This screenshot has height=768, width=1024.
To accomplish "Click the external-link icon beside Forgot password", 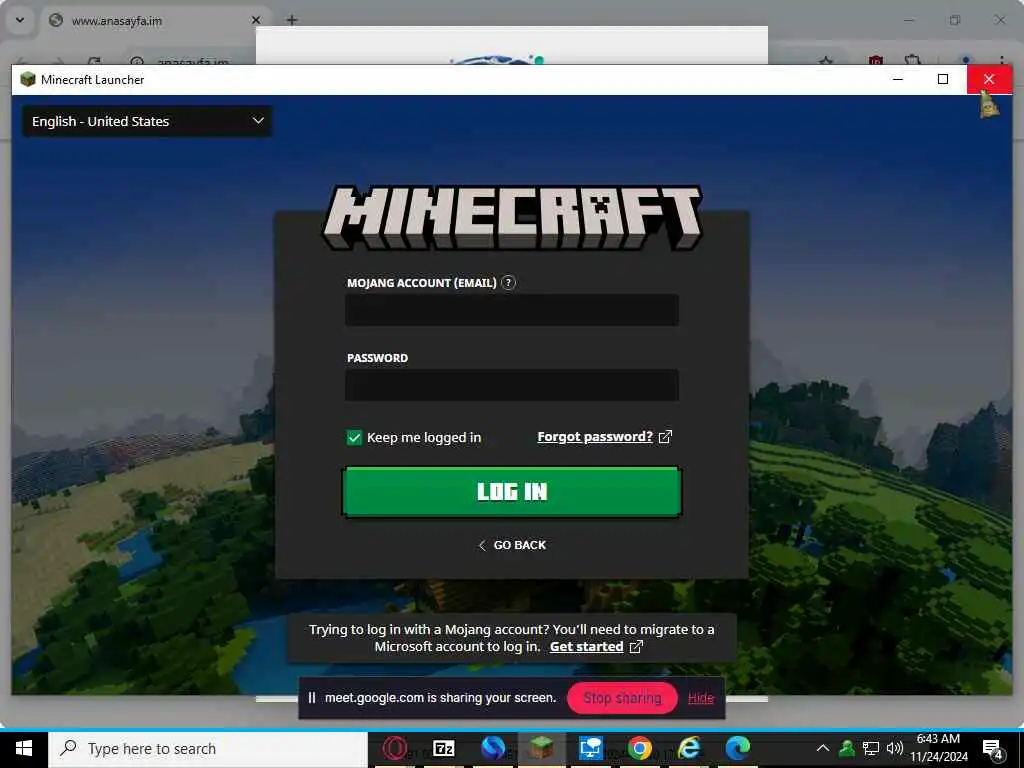I will coord(665,437).
